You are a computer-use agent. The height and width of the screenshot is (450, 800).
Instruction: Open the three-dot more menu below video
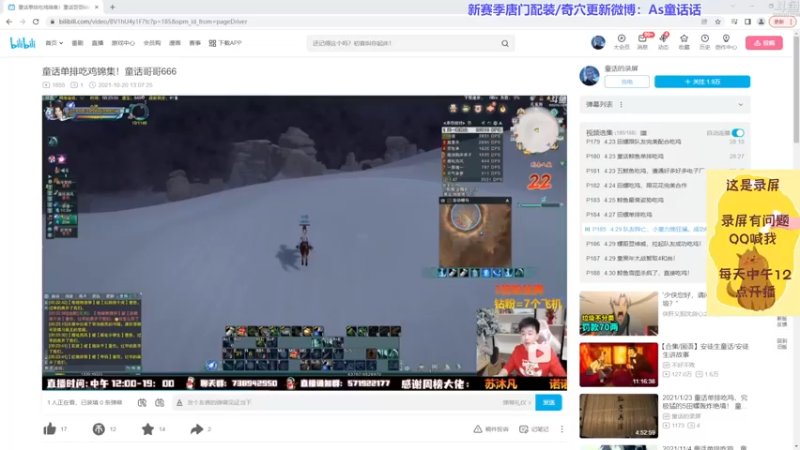point(562,429)
